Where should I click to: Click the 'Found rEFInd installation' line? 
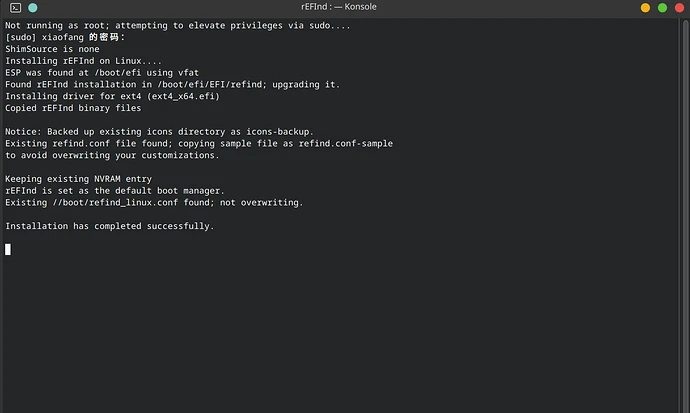[172, 84]
